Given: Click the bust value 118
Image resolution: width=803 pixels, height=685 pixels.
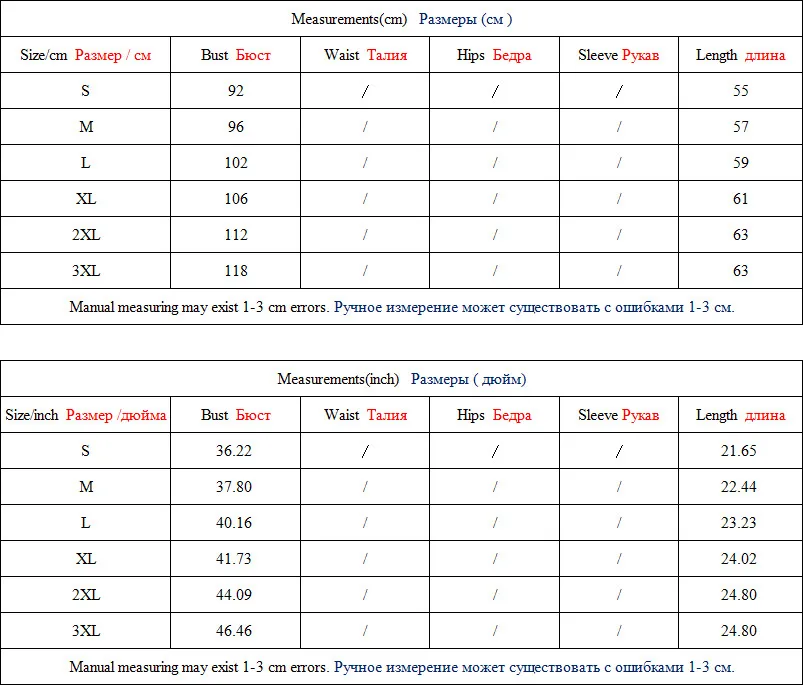Looking at the screenshot, I should tap(236, 270).
